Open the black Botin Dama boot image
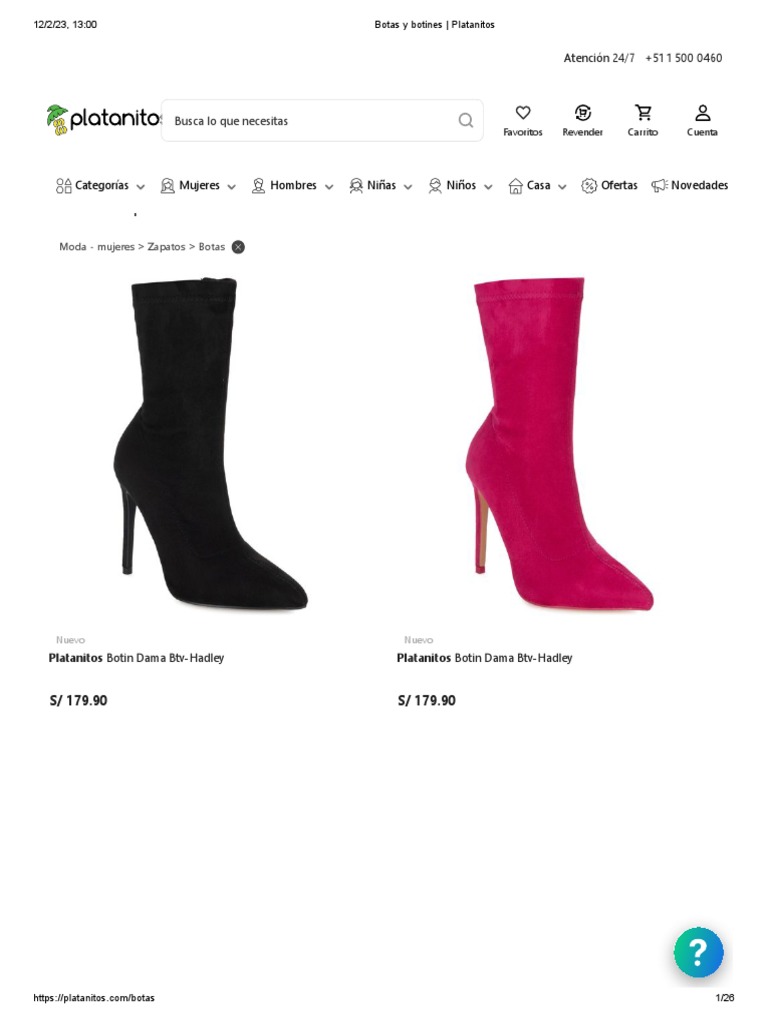Viewport: 768px width, 1024px height. pyautogui.click(x=210, y=444)
